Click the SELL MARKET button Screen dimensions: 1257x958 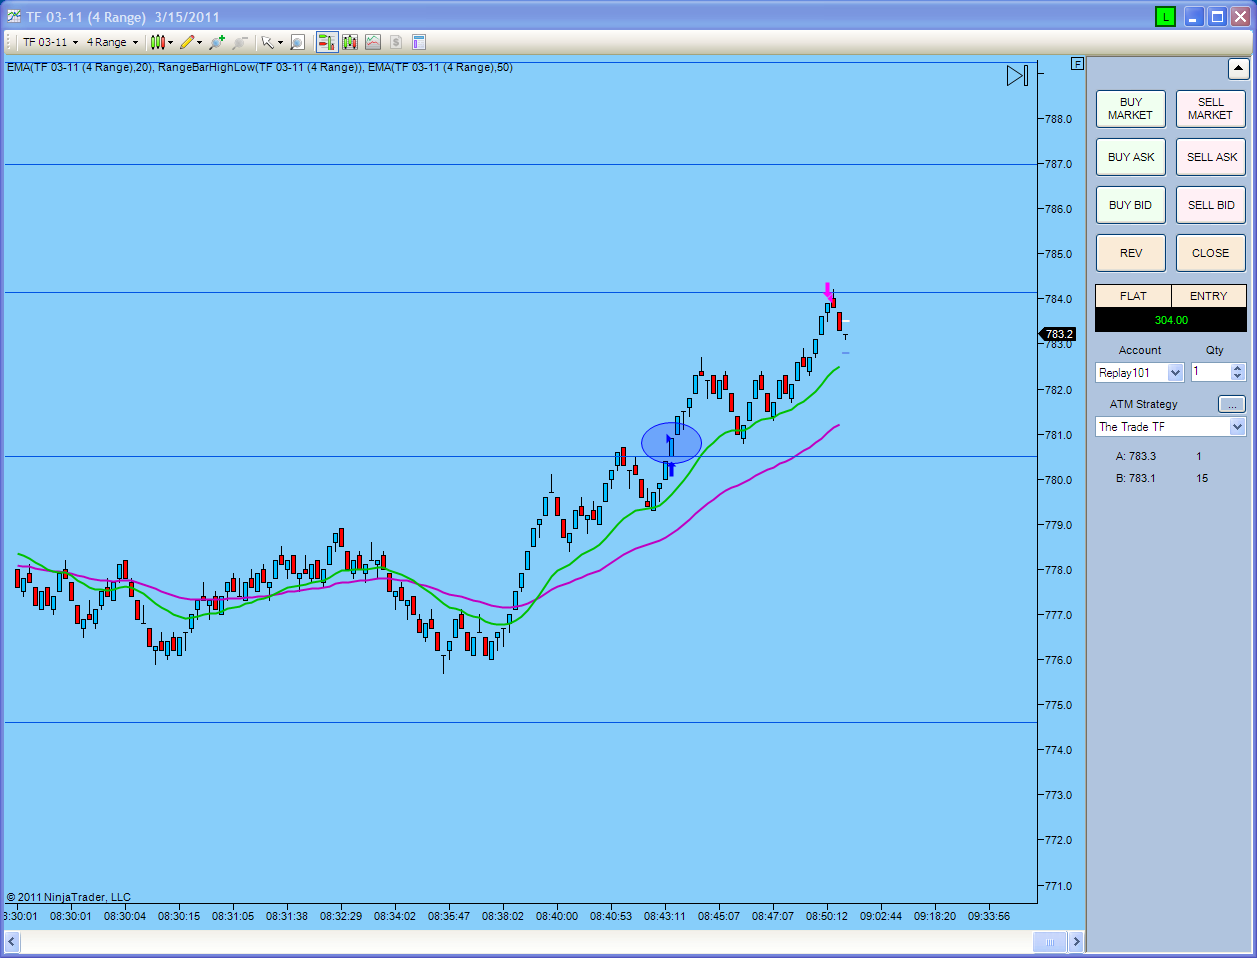point(1210,109)
